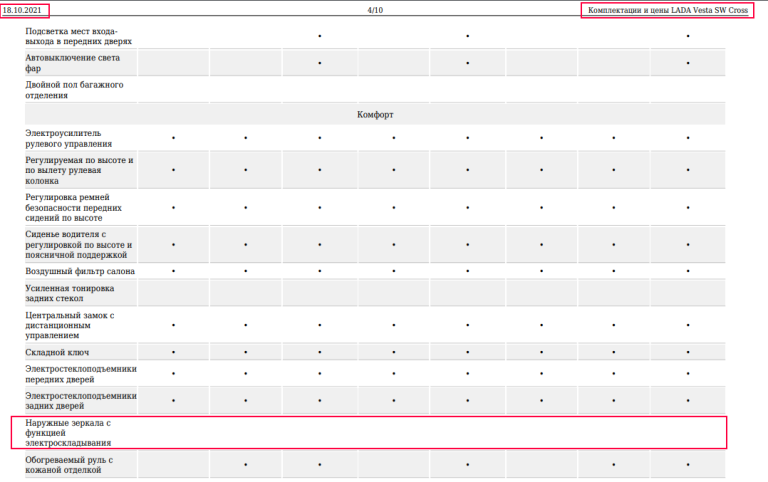Click 'Центральный замок' row label
Image resolution: width=768 pixels, height=482 pixels.
click(72, 325)
